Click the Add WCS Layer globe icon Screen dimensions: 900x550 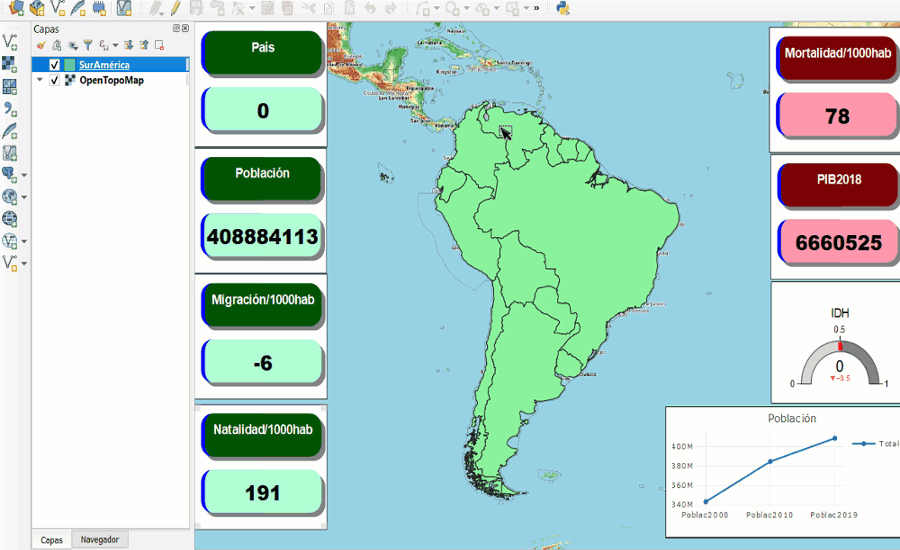click(10, 218)
